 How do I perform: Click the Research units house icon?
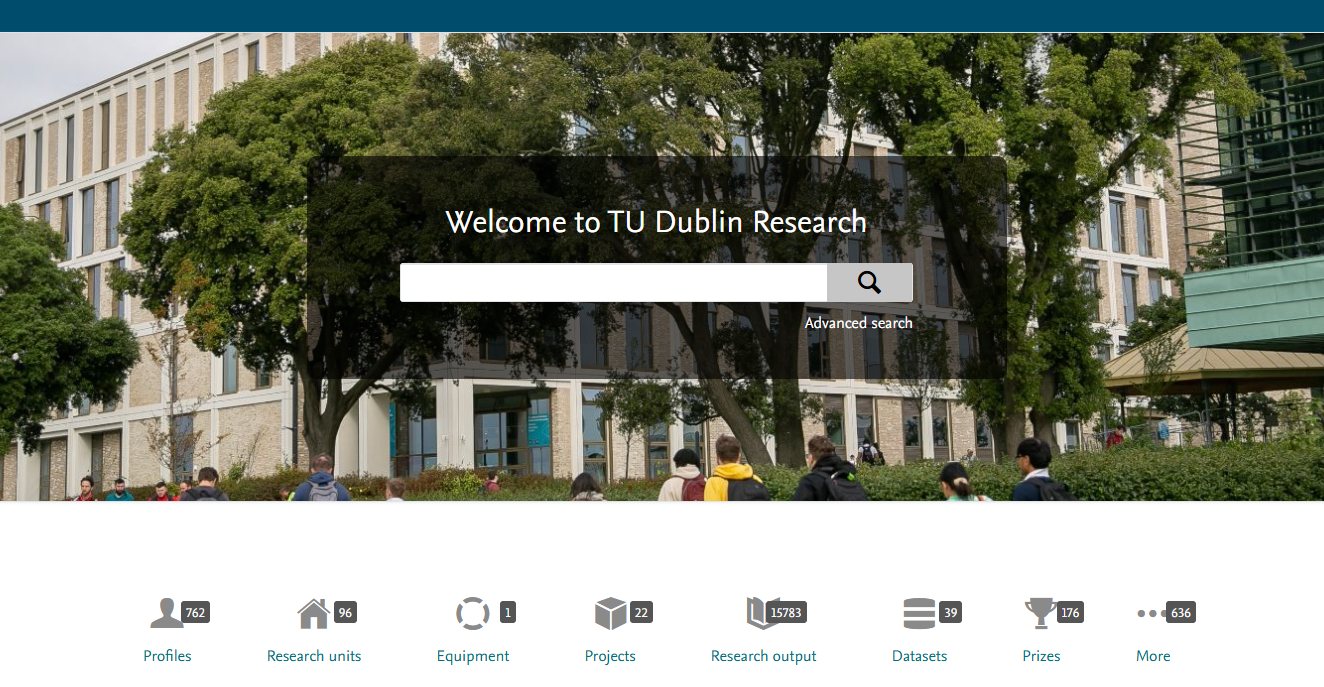click(x=314, y=613)
